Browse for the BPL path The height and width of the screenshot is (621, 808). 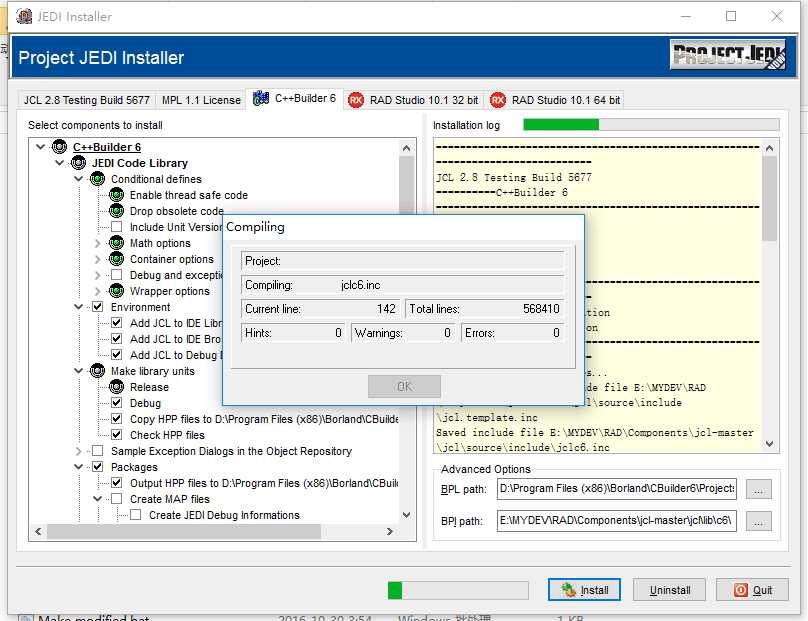coord(759,489)
